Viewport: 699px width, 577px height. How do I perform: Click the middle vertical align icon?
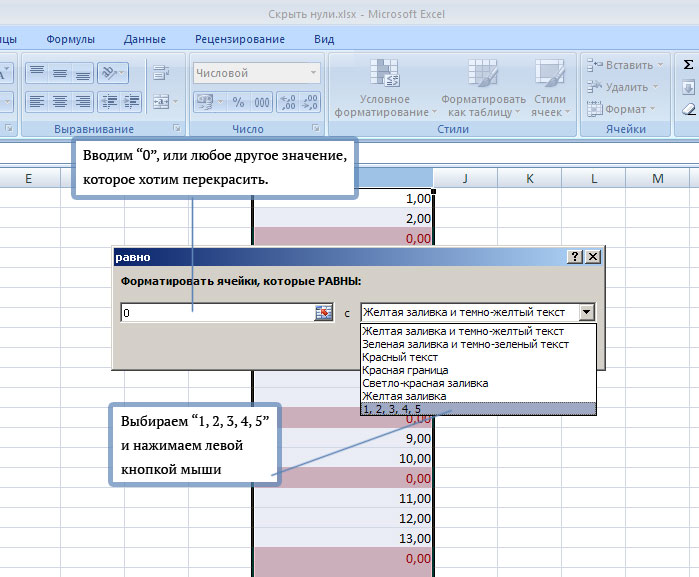tap(60, 73)
